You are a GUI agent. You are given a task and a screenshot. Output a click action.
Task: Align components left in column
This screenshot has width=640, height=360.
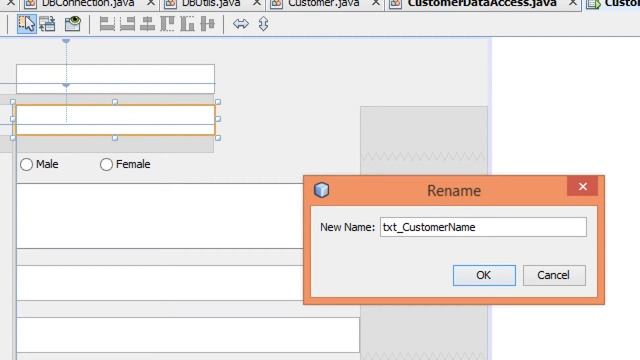[107, 24]
